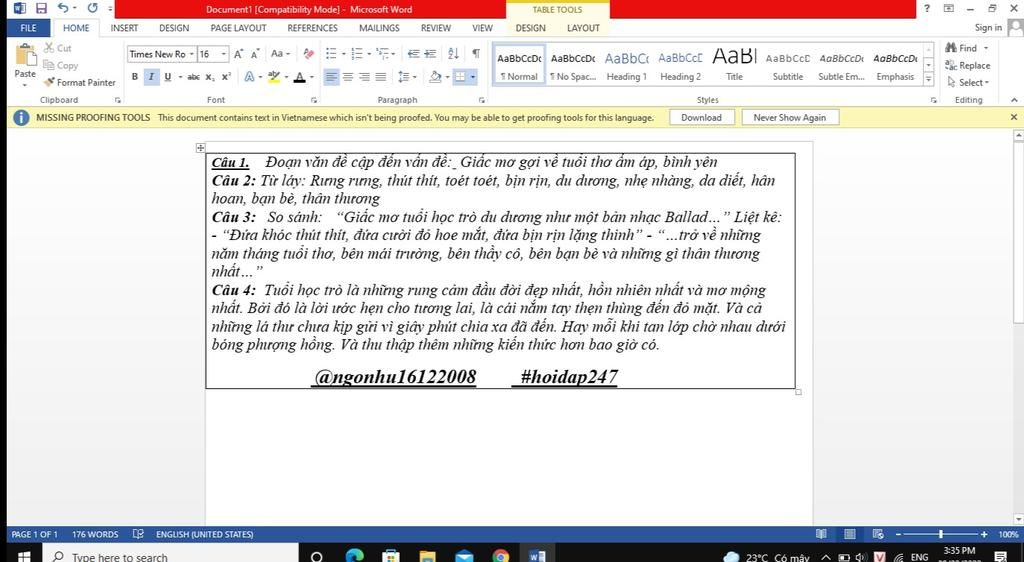
Task: Cut the selected text
Action: (x=57, y=48)
